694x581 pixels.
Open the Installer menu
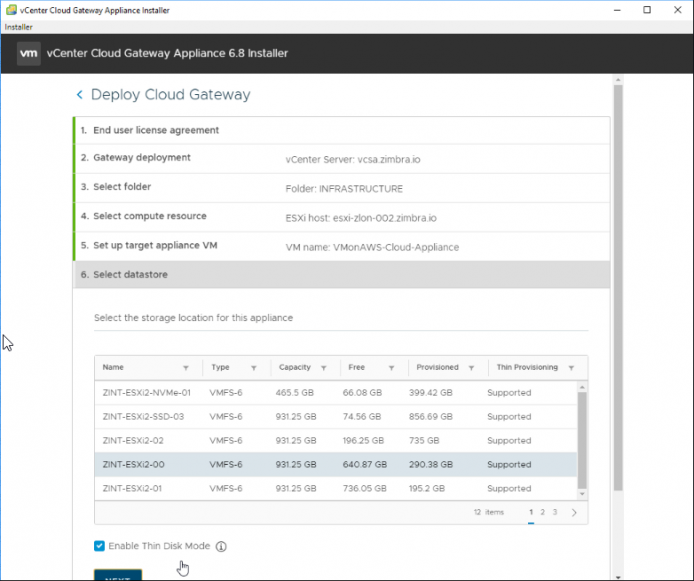tap(19, 27)
